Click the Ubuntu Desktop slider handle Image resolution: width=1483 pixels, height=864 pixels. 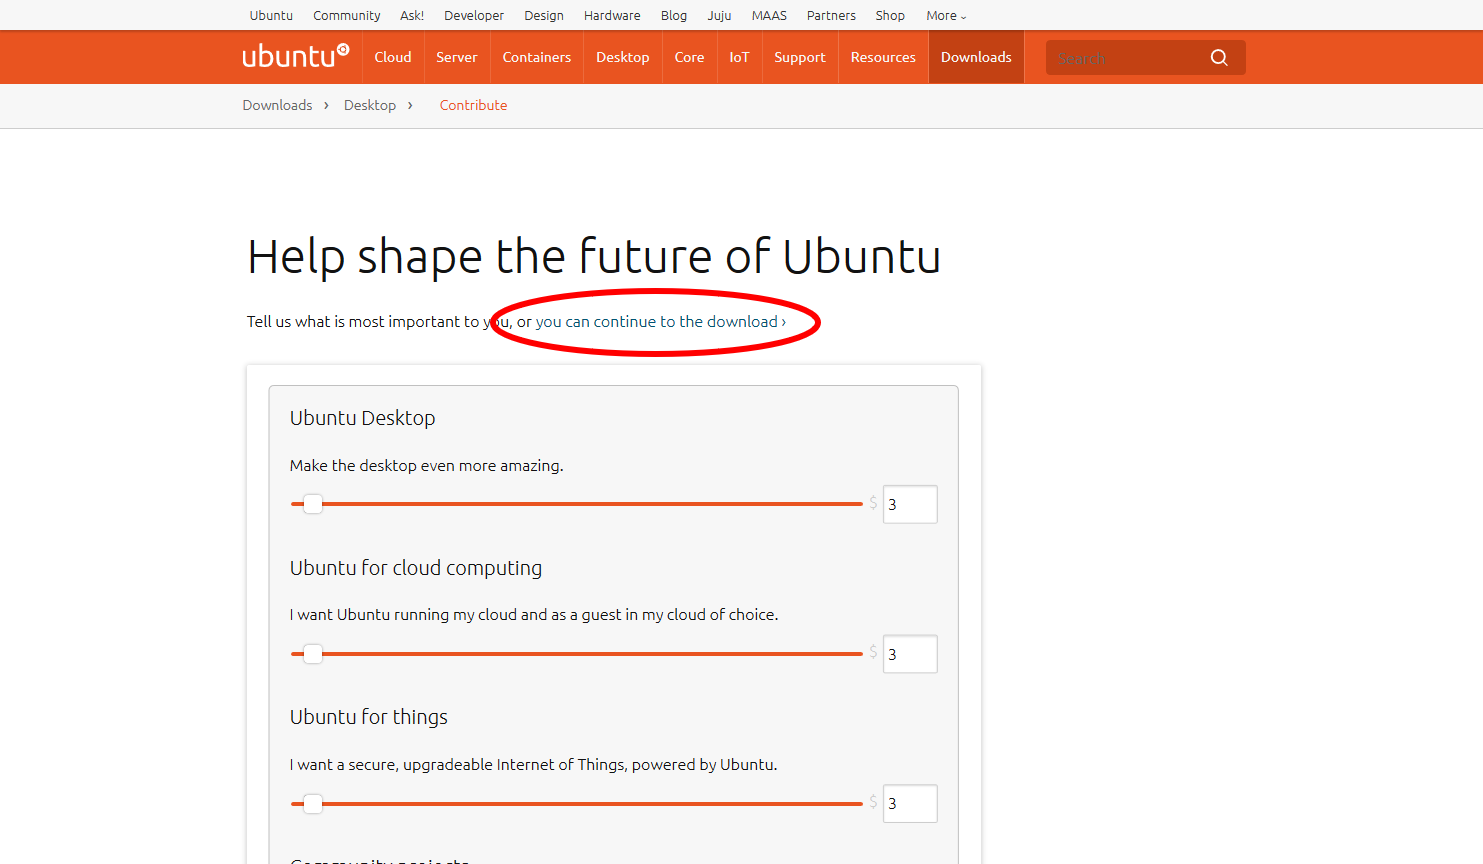pyautogui.click(x=313, y=504)
